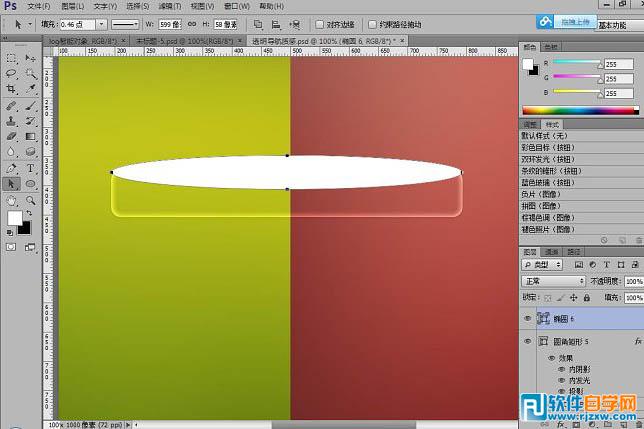Select the Clone Stamp tool
Image resolution: width=644 pixels, height=429 pixels.
(x=11, y=121)
